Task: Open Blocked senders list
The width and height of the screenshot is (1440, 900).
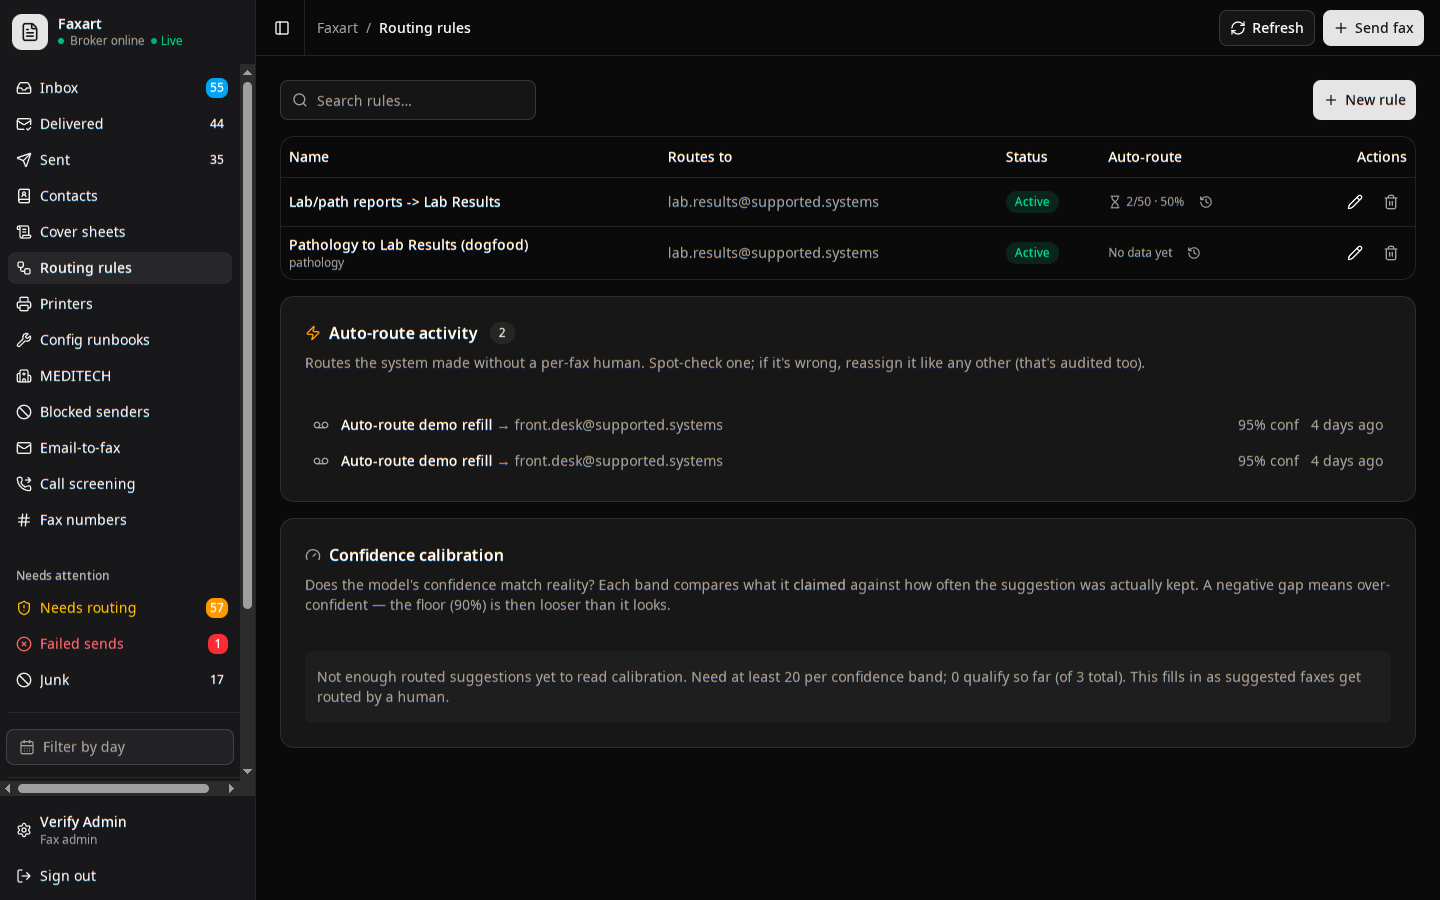Action: click(x=120, y=412)
